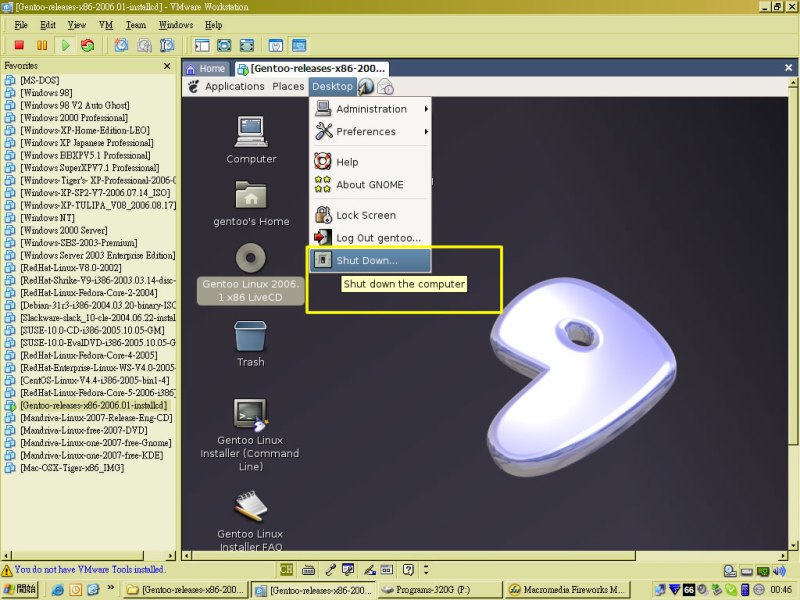
Task: Click the GNOME Desktop menu
Action: (332, 87)
